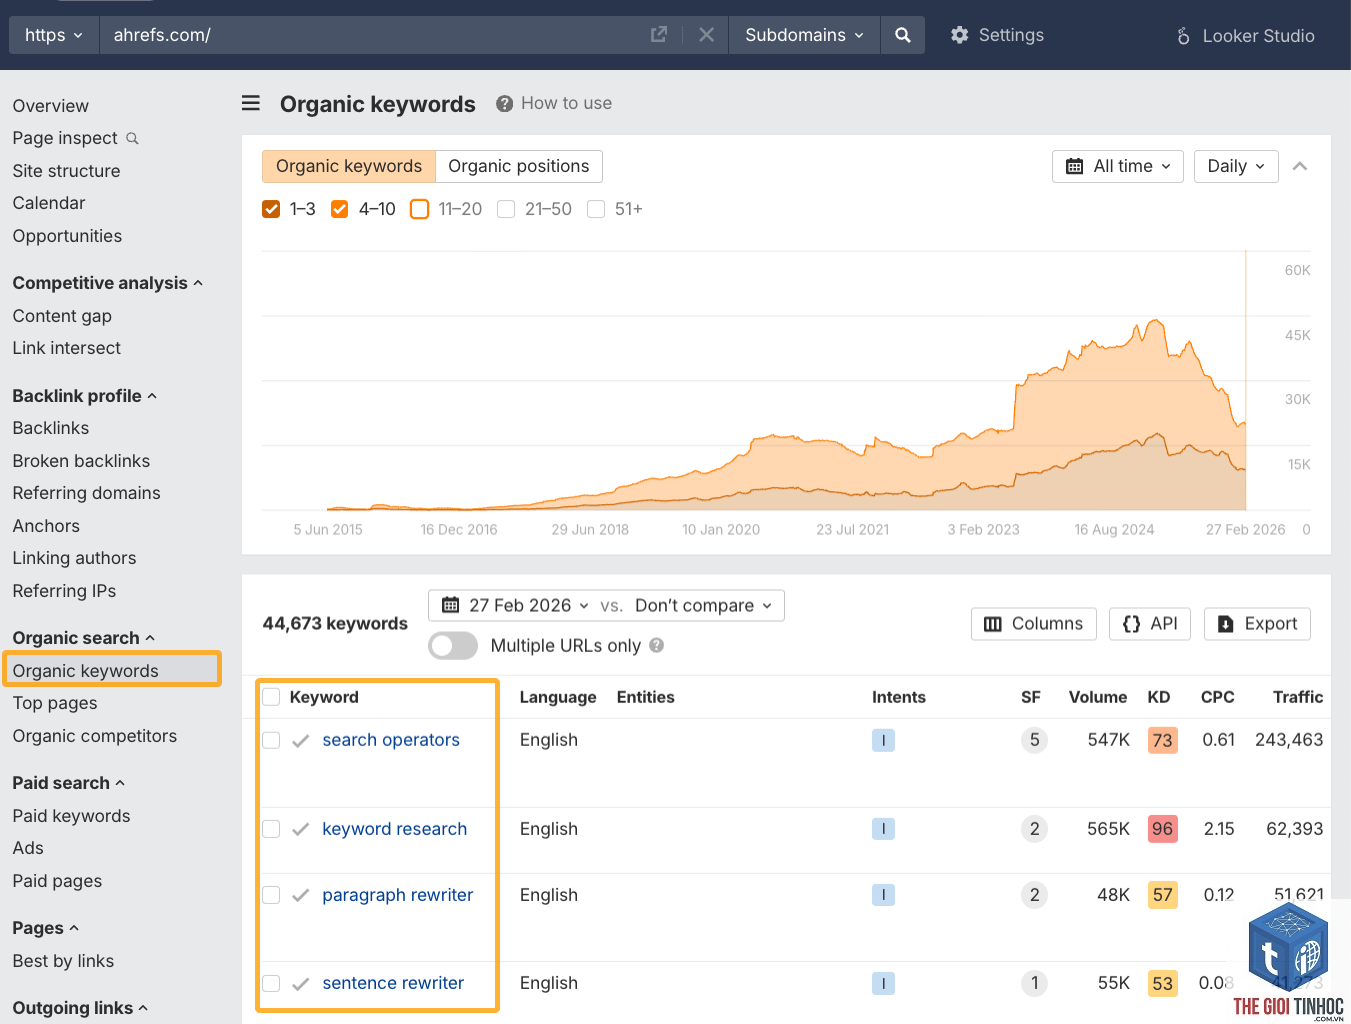Open Looker Studio integration icon
The height and width of the screenshot is (1024, 1351).
click(1183, 36)
